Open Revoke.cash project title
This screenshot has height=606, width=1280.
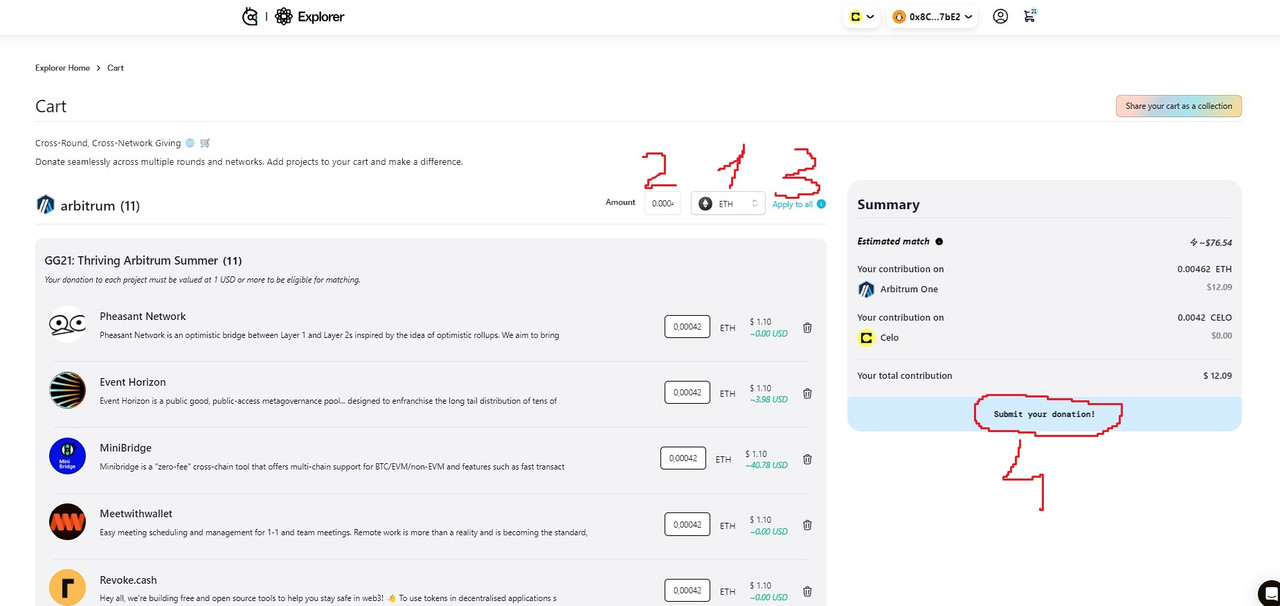coord(128,580)
